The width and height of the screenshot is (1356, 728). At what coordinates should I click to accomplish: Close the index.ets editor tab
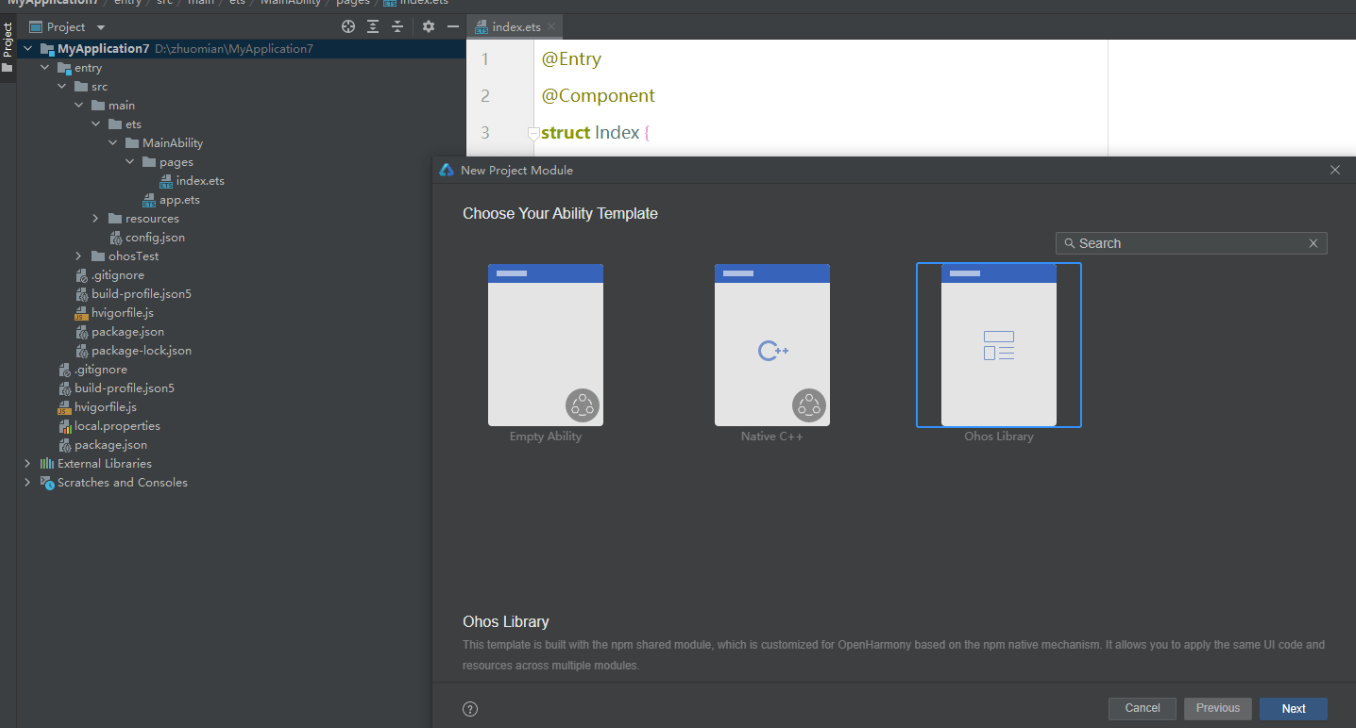(x=551, y=27)
